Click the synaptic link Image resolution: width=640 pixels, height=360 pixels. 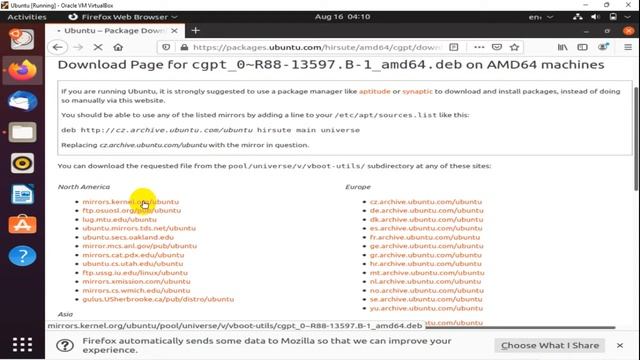pyautogui.click(x=417, y=91)
